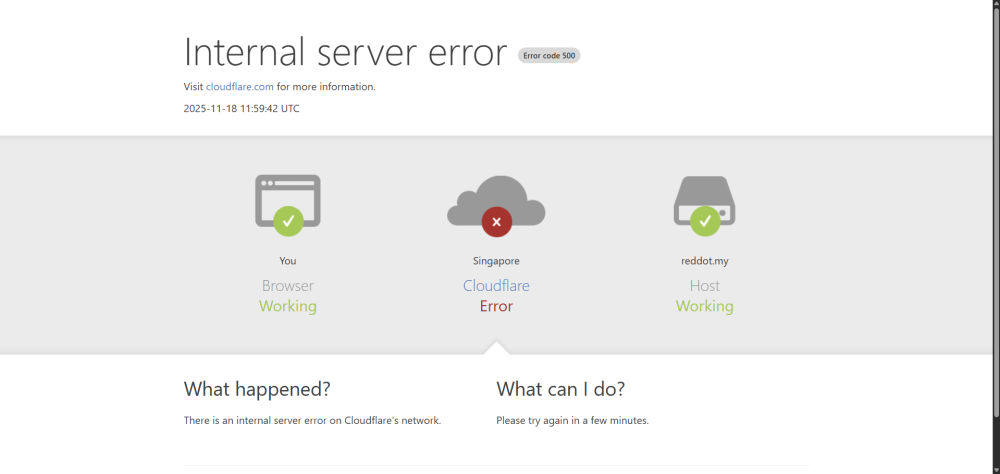This screenshot has width=1000, height=474.
Task: Click the server host icon above reddot.my
Action: pos(705,193)
